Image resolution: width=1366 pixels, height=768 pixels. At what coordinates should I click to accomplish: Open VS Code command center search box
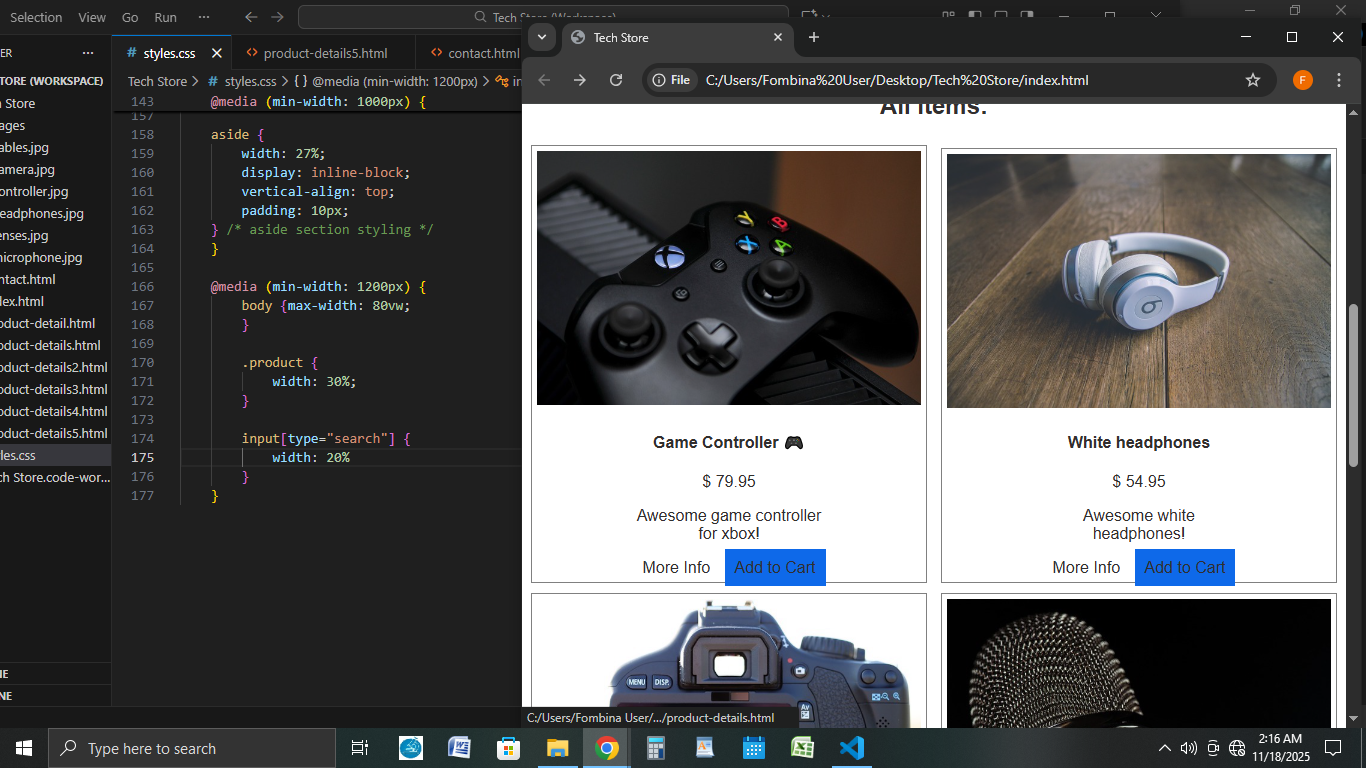pyautogui.click(x=543, y=17)
